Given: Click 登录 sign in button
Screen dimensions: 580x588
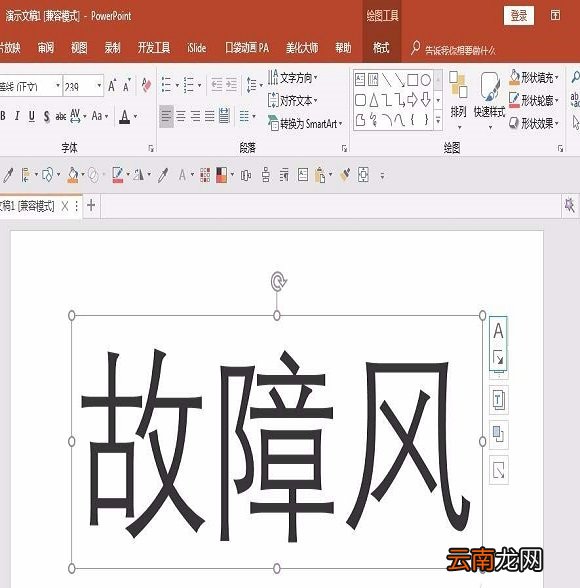Looking at the screenshot, I should click(519, 16).
